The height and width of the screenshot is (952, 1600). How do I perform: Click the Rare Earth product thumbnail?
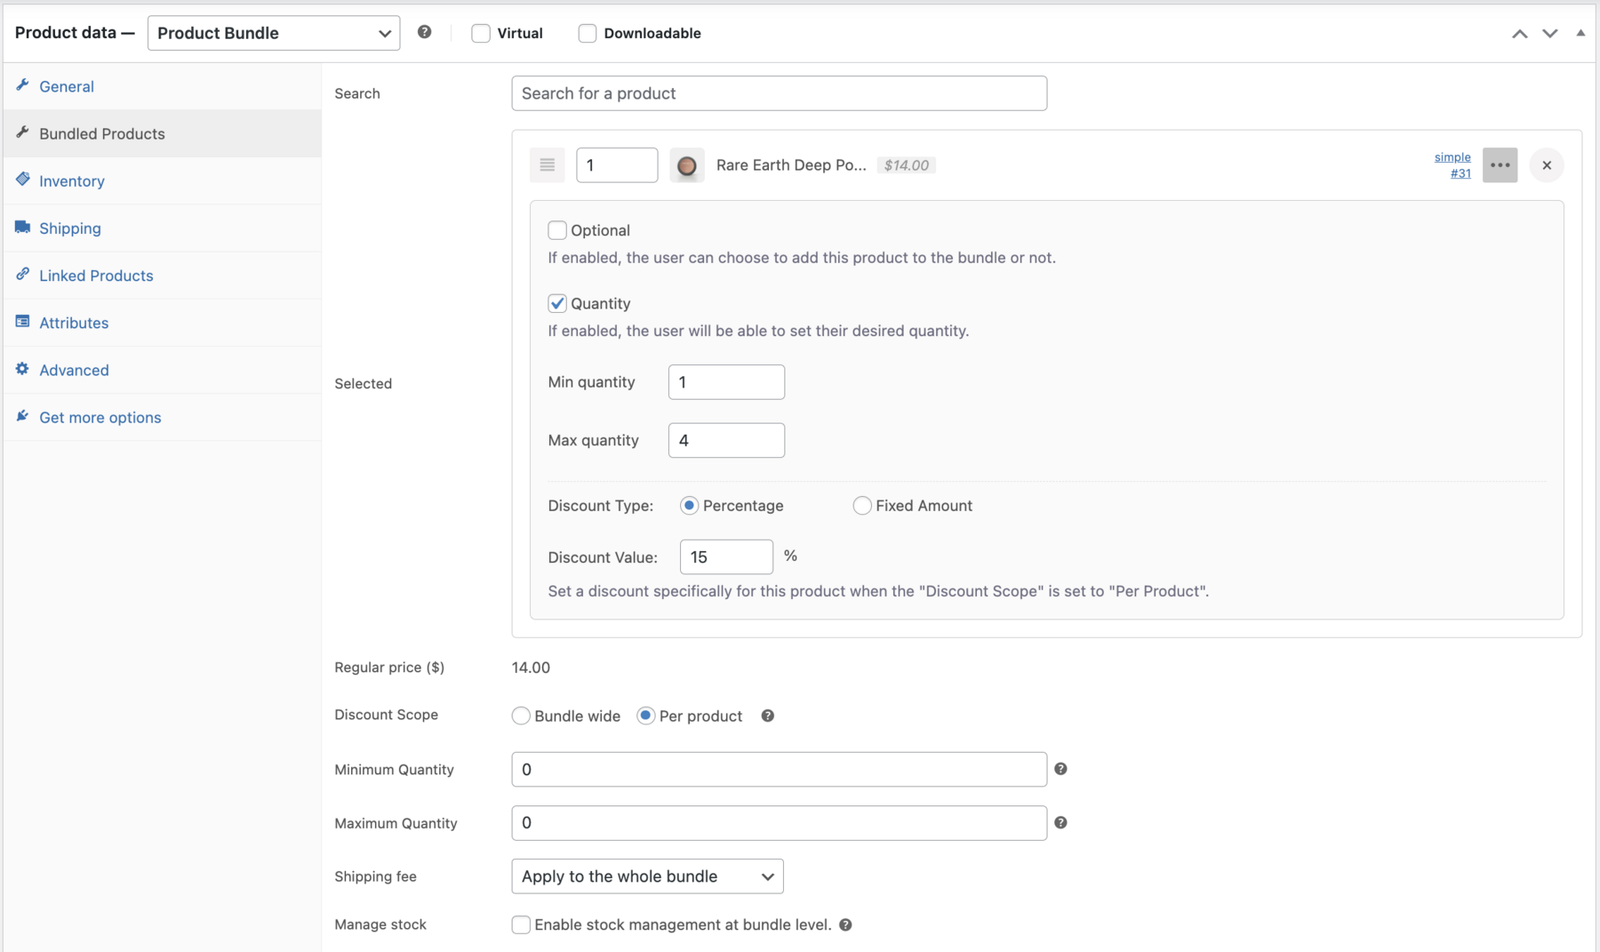(x=687, y=166)
